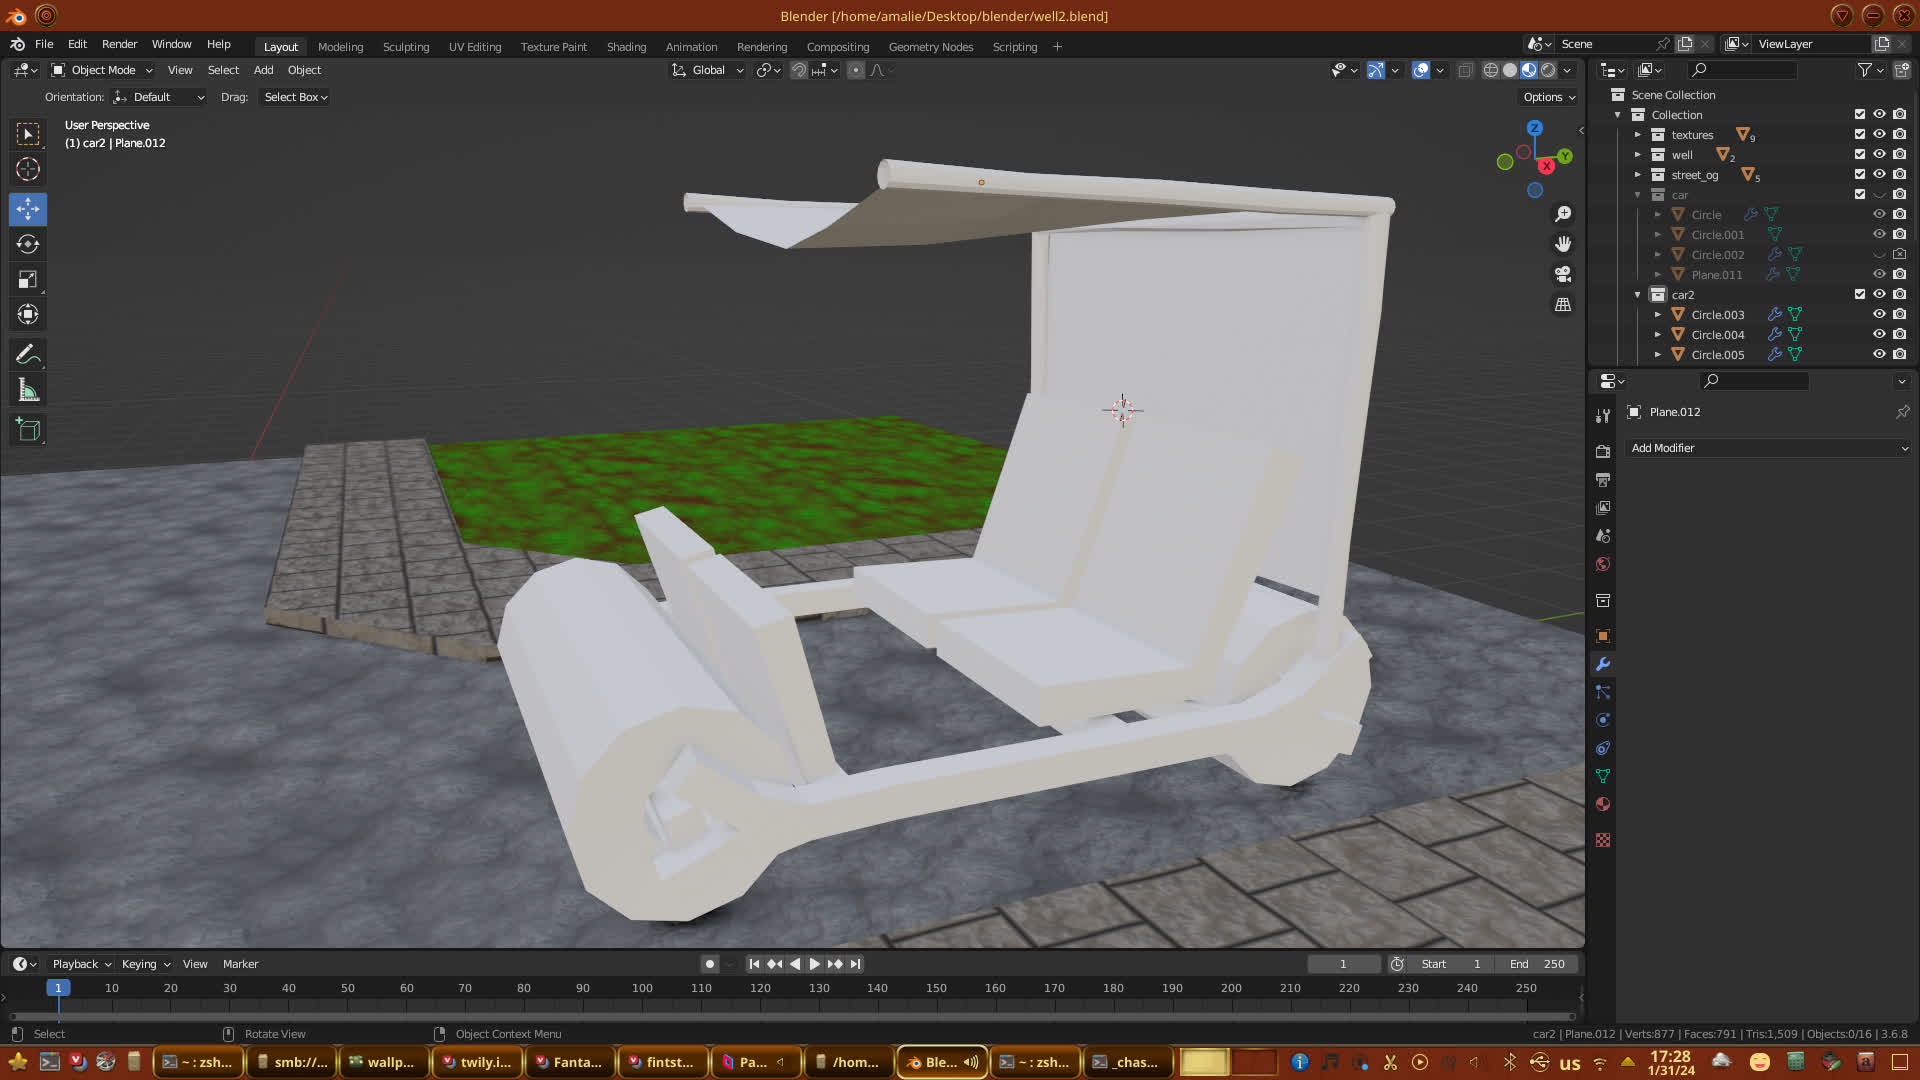
Task: Click the End frame 250 field
Action: coord(1538,964)
